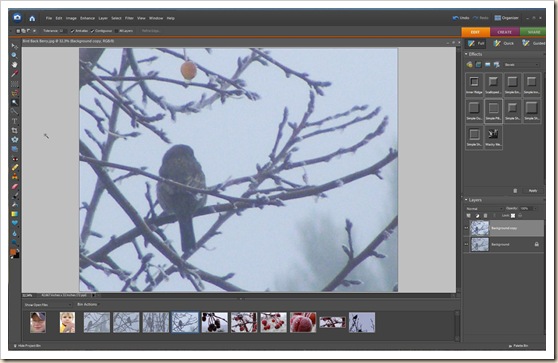The height and width of the screenshot is (363, 558).
Task: Click Apply in Effects panel
Action: [x=533, y=191]
